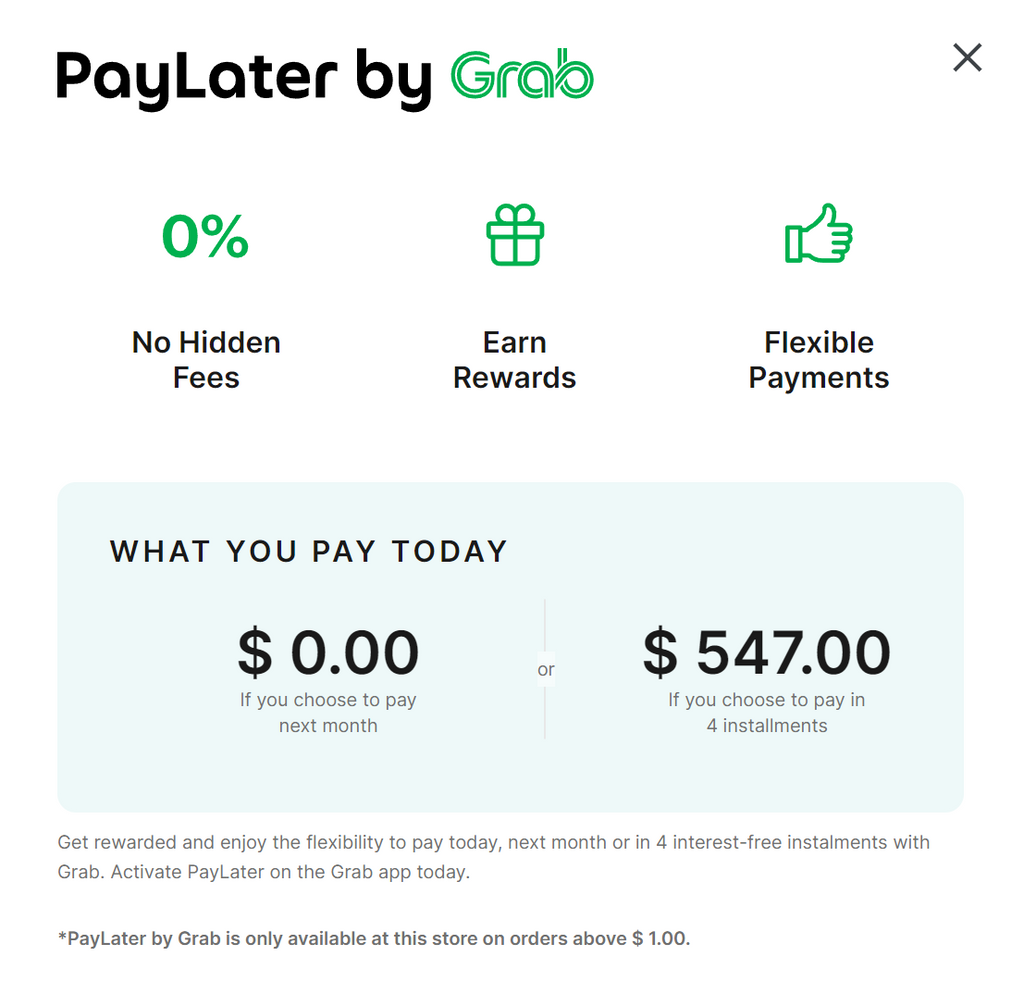Close the PayLater dialog with the X
This screenshot has width=1024, height=981.
(x=967, y=58)
